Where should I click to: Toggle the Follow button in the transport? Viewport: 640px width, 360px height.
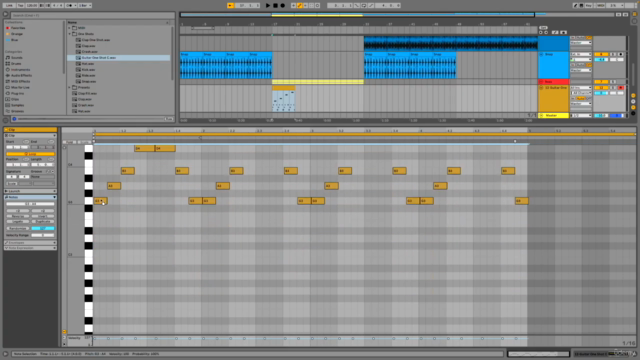(x=230, y=6)
